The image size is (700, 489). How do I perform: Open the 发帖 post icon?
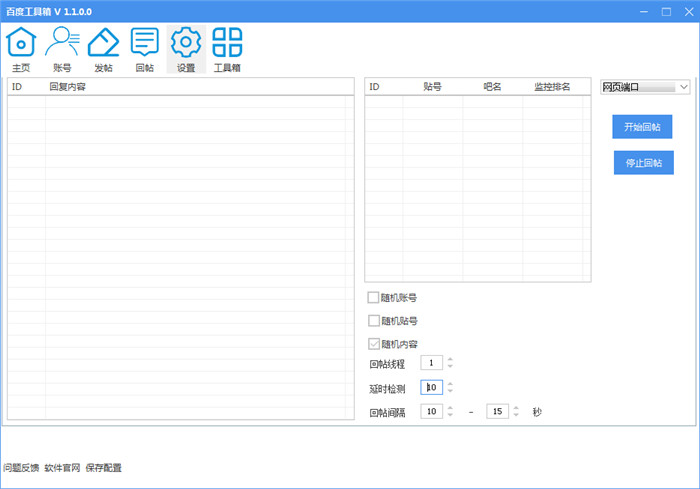pyautogui.click(x=103, y=49)
